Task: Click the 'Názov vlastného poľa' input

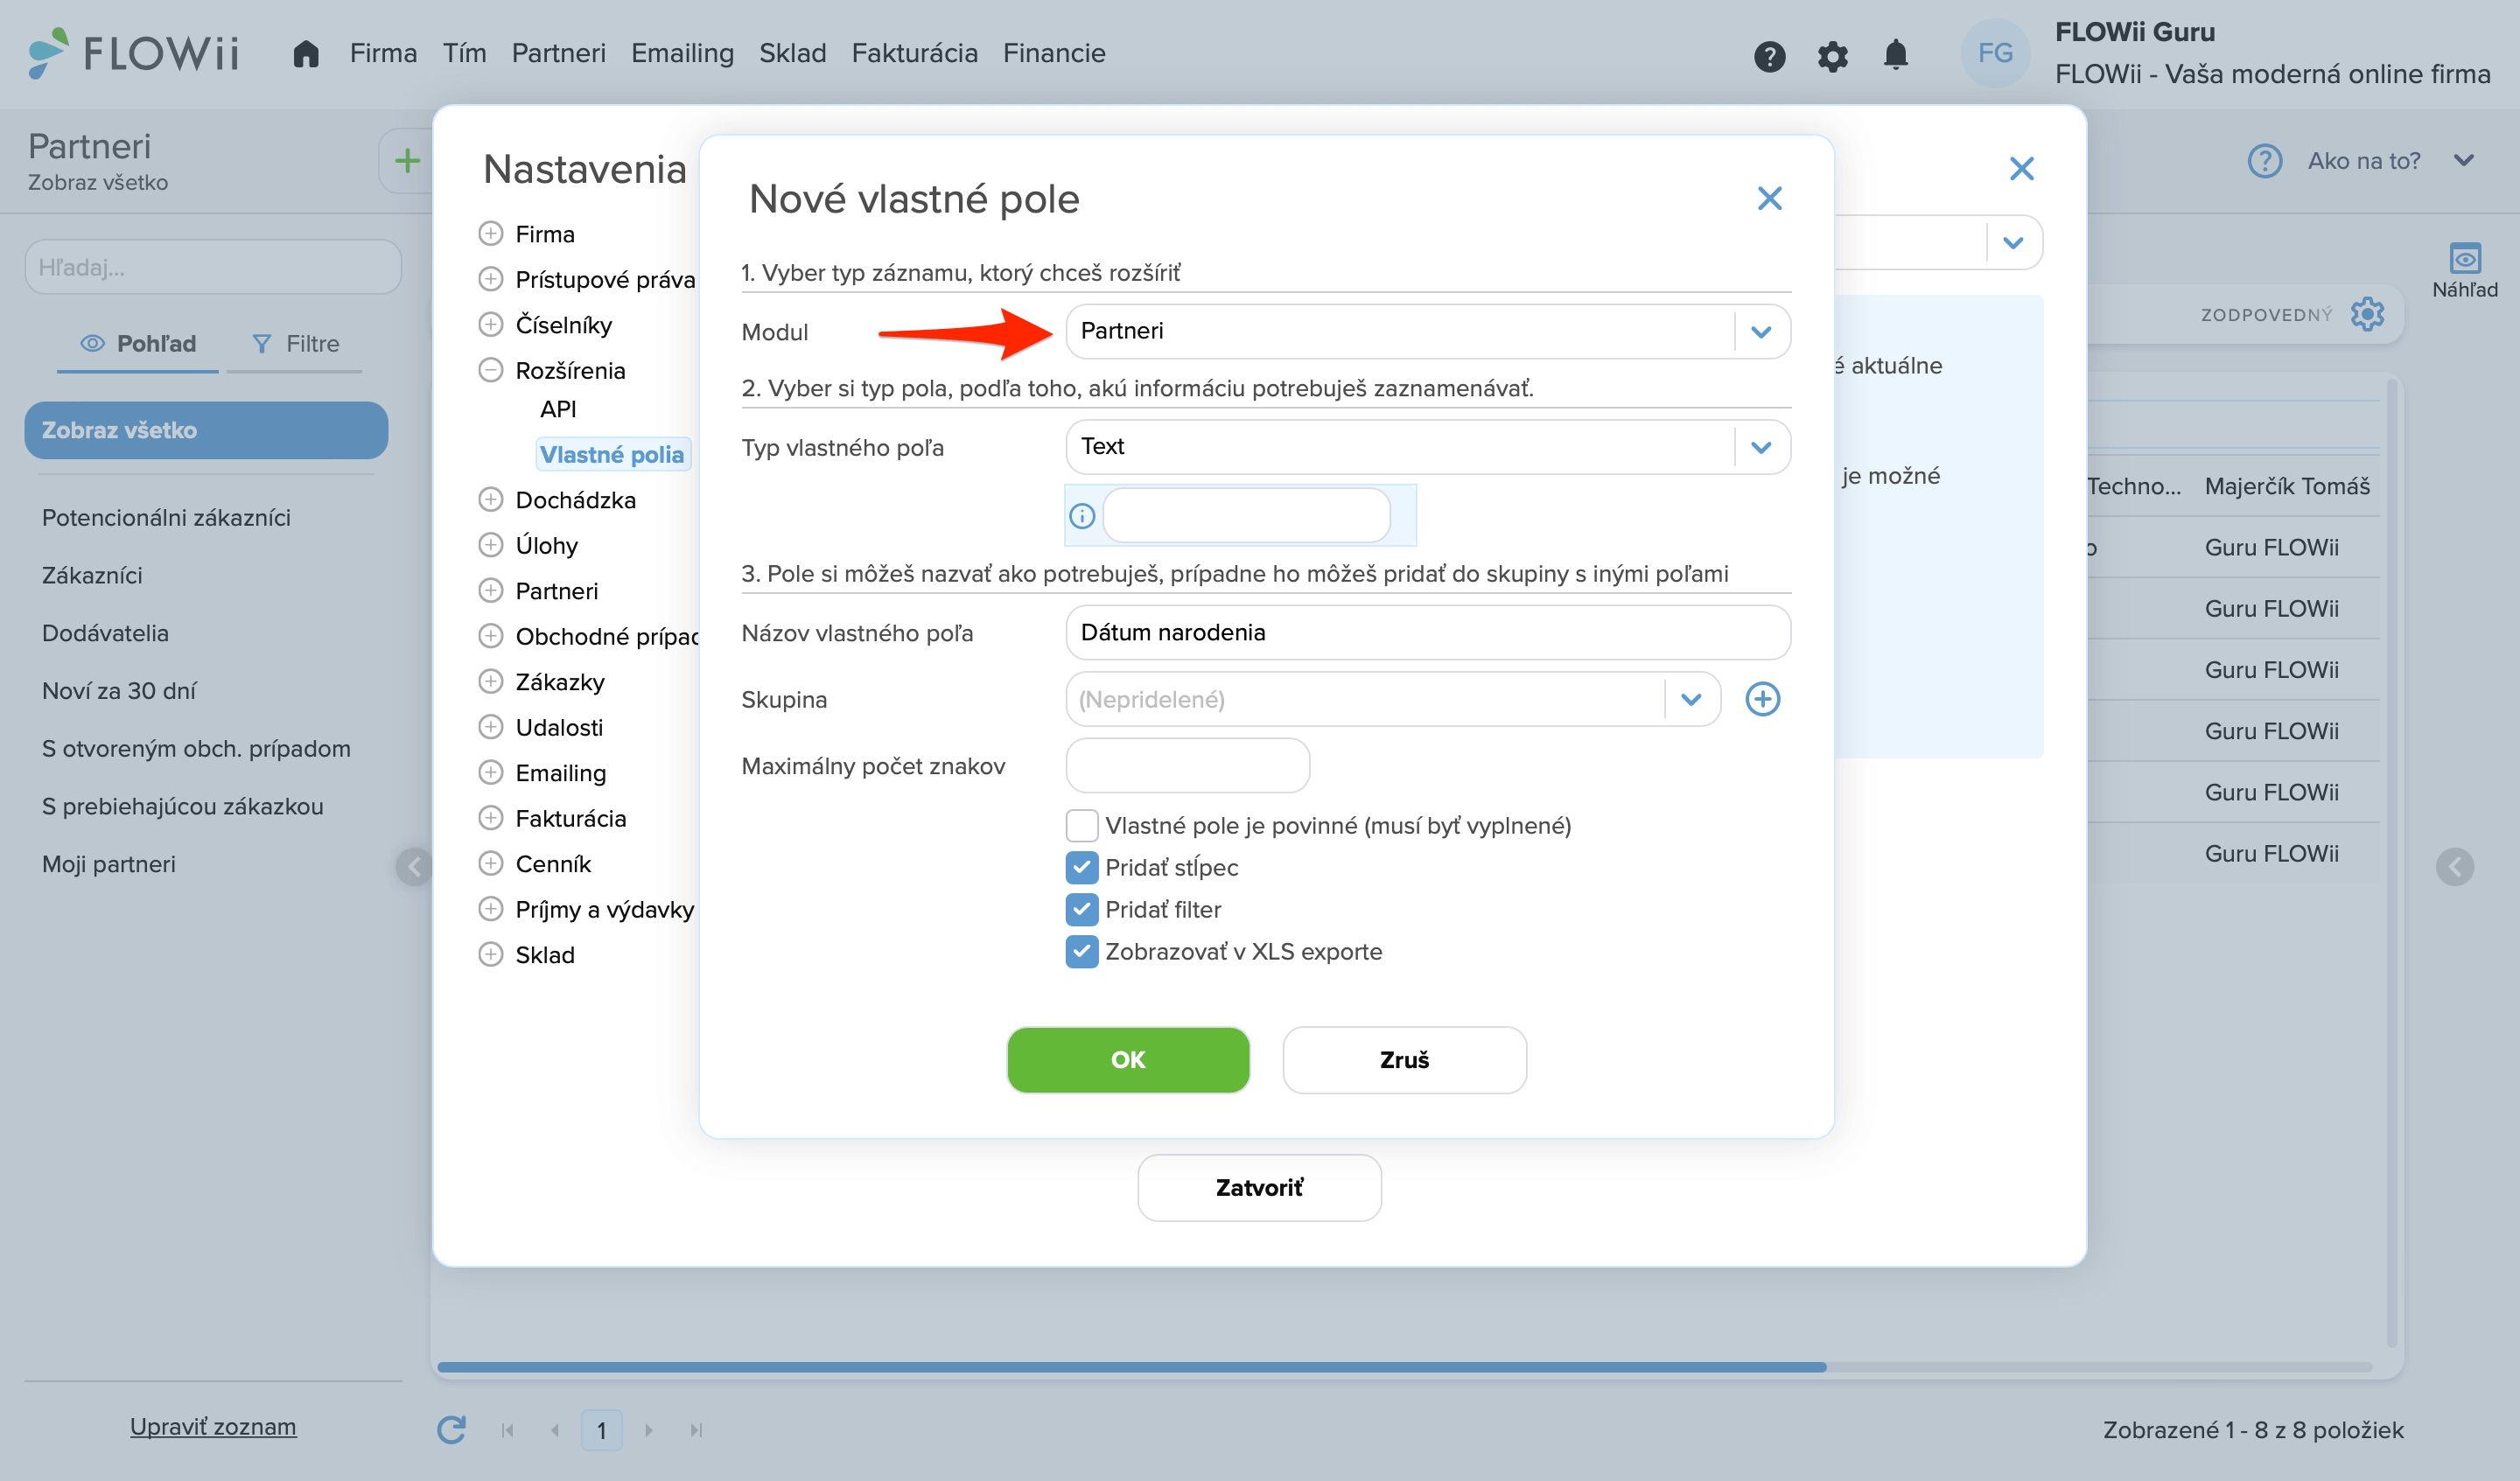Action: (x=1427, y=633)
